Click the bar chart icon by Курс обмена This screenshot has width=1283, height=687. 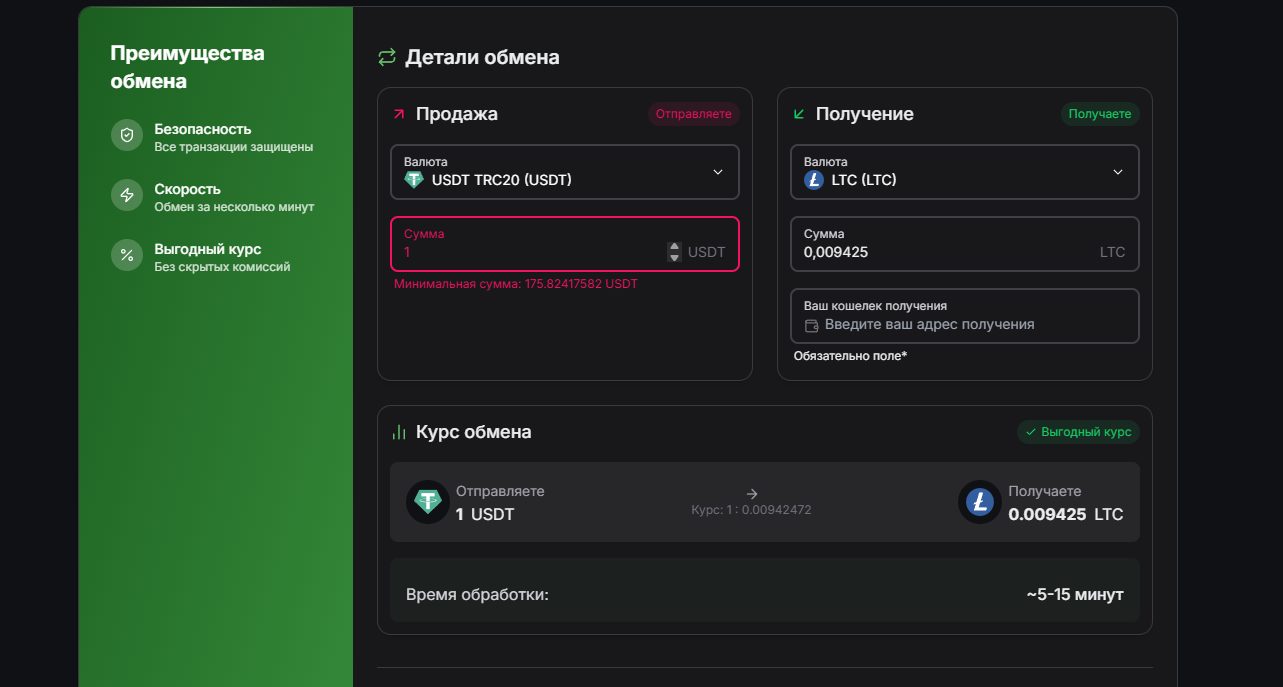tap(399, 432)
